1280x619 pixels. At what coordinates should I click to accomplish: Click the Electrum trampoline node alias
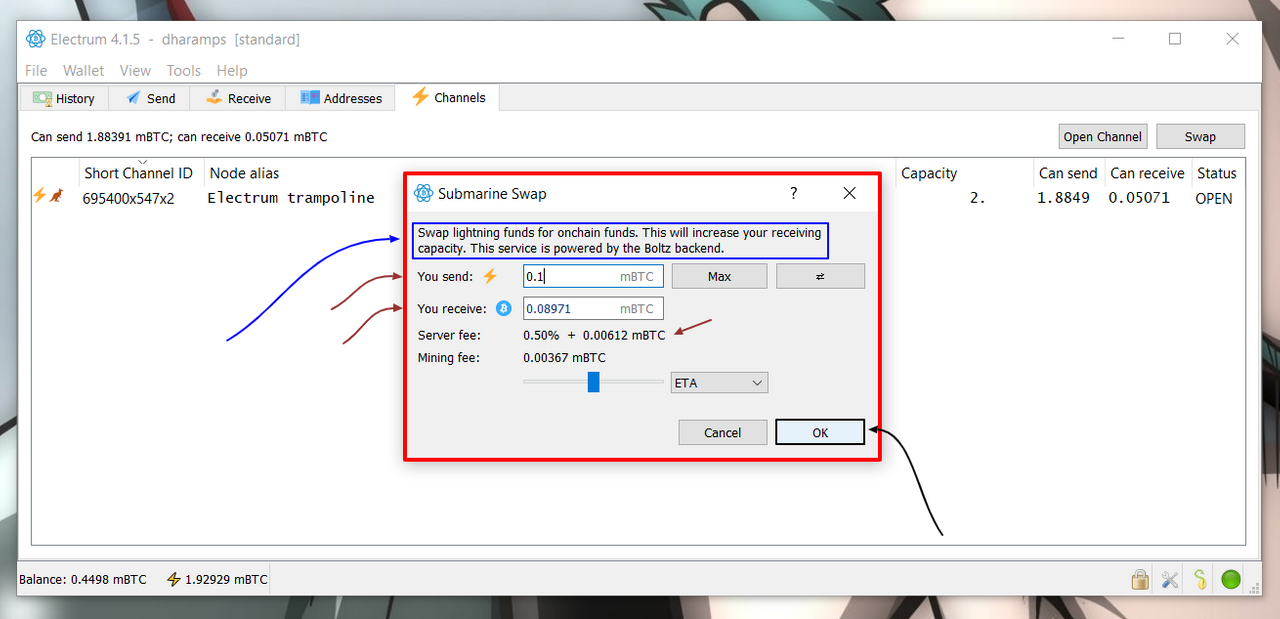[291, 198]
